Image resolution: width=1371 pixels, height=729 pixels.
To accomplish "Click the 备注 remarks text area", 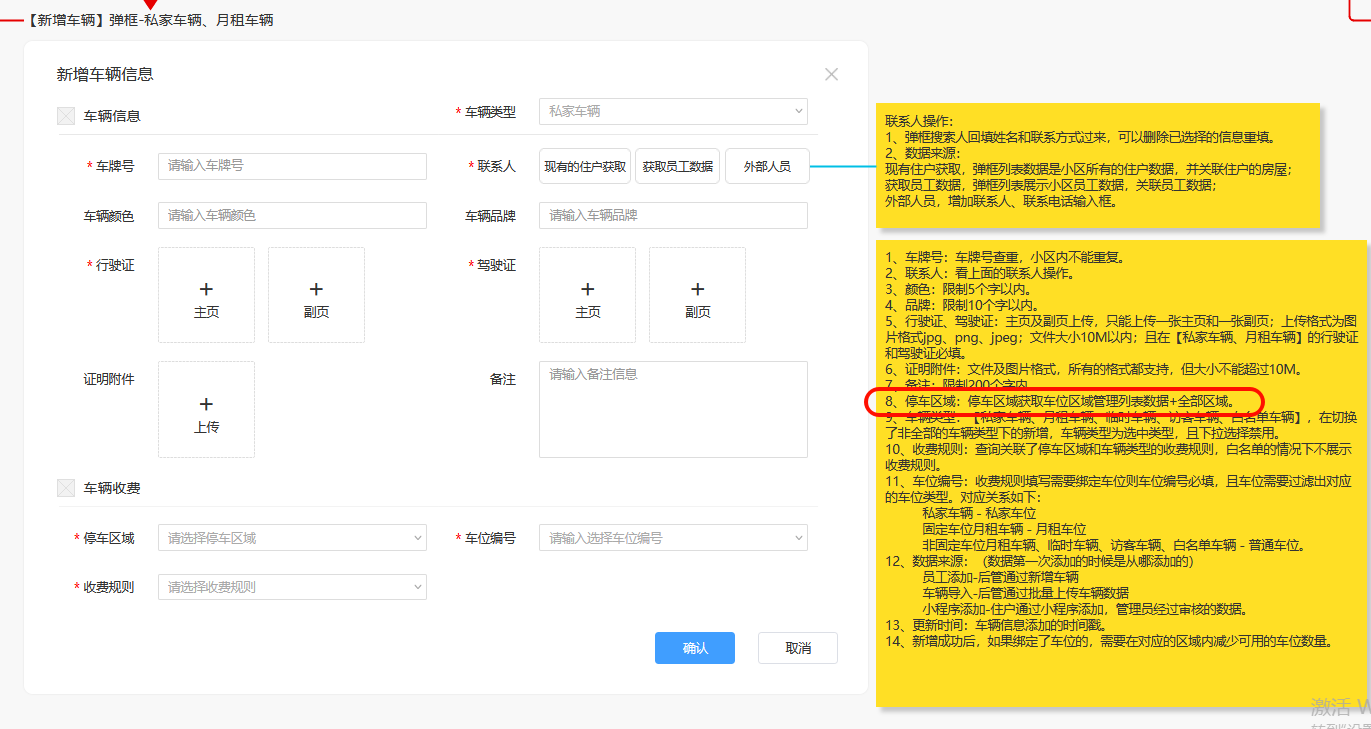I will pyautogui.click(x=672, y=410).
